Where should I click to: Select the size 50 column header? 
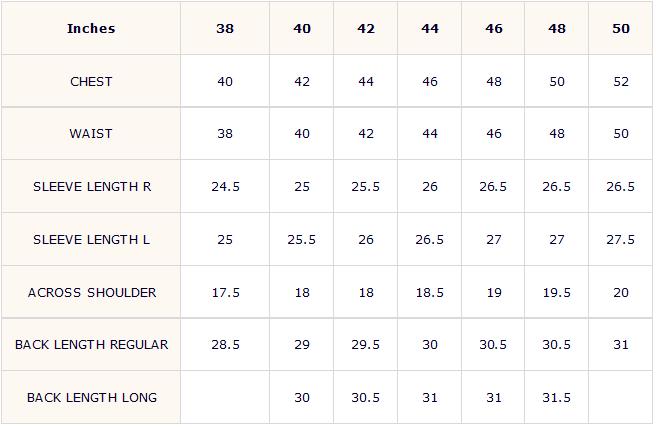coord(621,28)
